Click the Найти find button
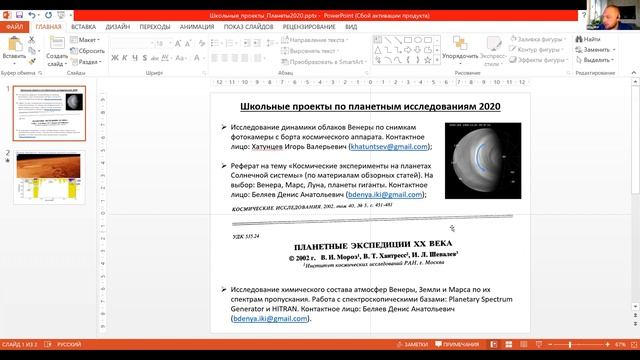640x360 pixels. click(x=588, y=39)
